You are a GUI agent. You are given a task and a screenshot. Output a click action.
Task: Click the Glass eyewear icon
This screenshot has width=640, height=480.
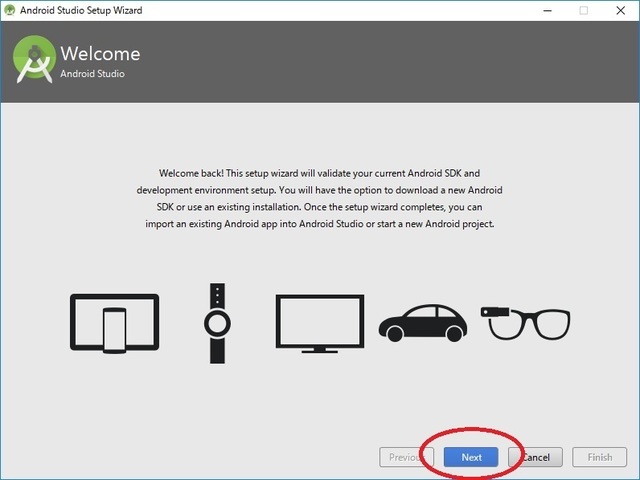click(x=526, y=323)
